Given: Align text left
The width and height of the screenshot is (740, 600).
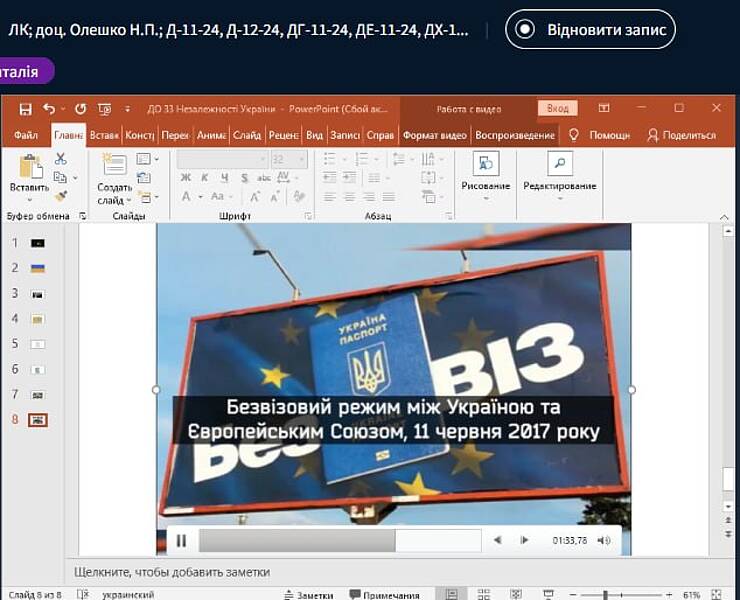Looking at the screenshot, I should (x=329, y=196).
